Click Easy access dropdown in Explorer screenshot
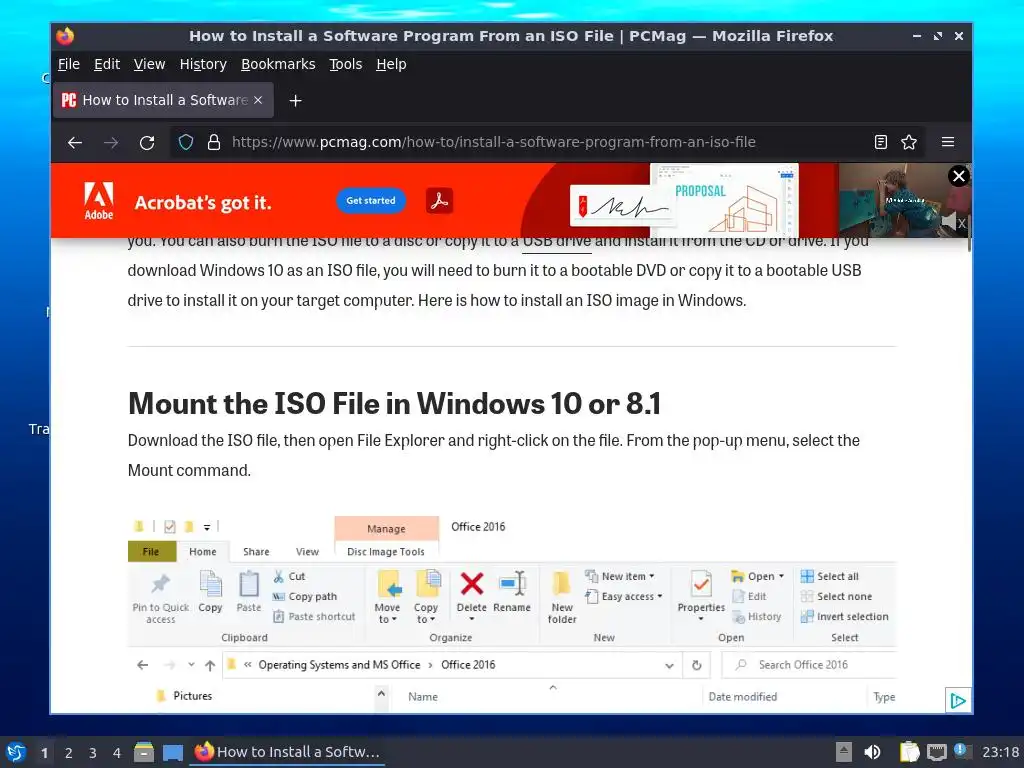The width and height of the screenshot is (1024, 768). tap(624, 596)
